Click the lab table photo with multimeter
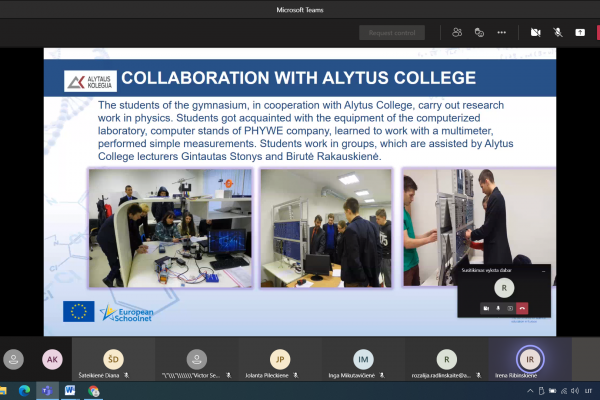This screenshot has height=400, width=600. [170, 228]
